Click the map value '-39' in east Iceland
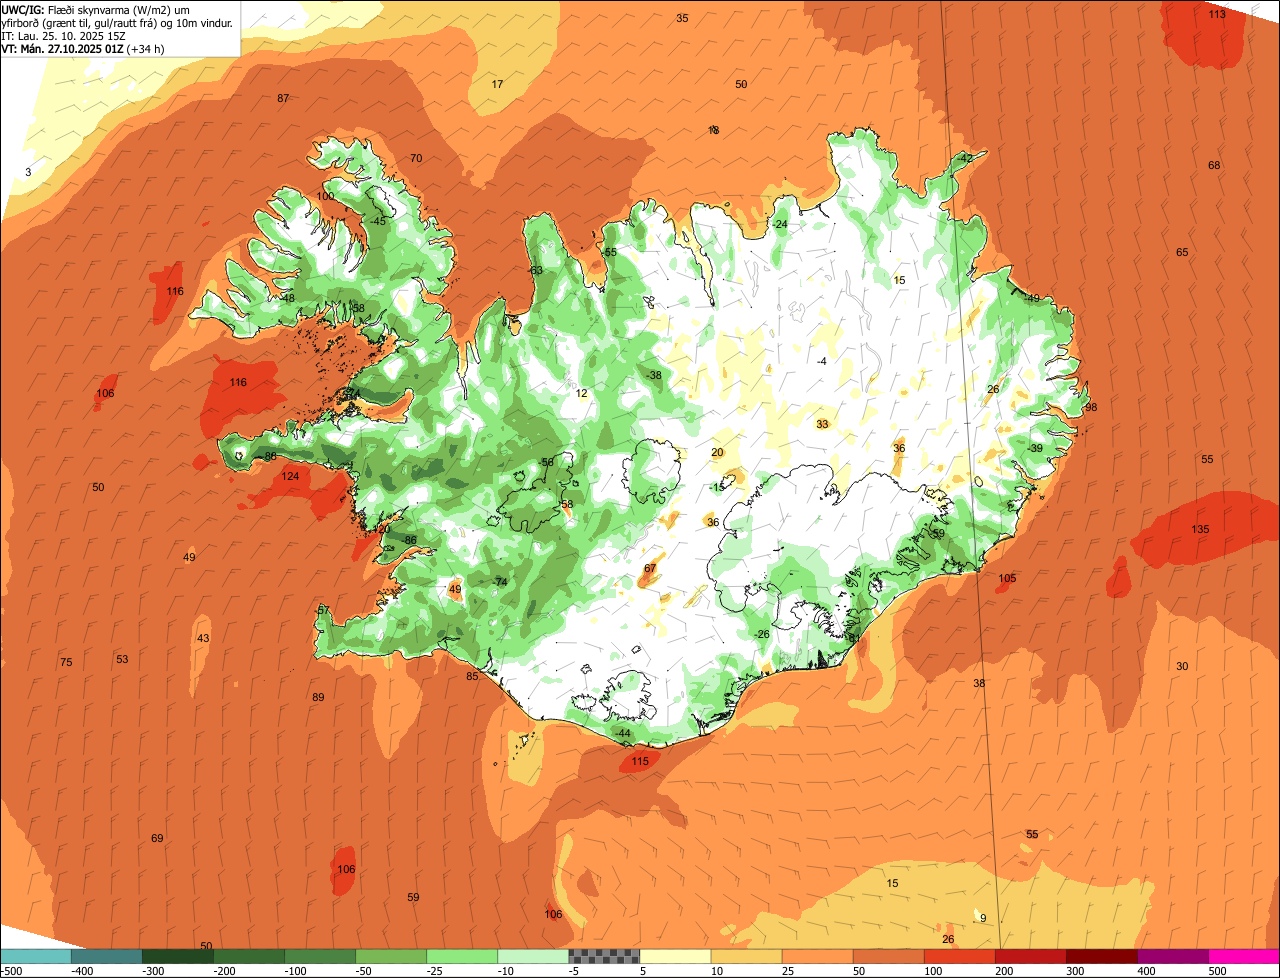This screenshot has width=1280, height=978. (x=1035, y=448)
